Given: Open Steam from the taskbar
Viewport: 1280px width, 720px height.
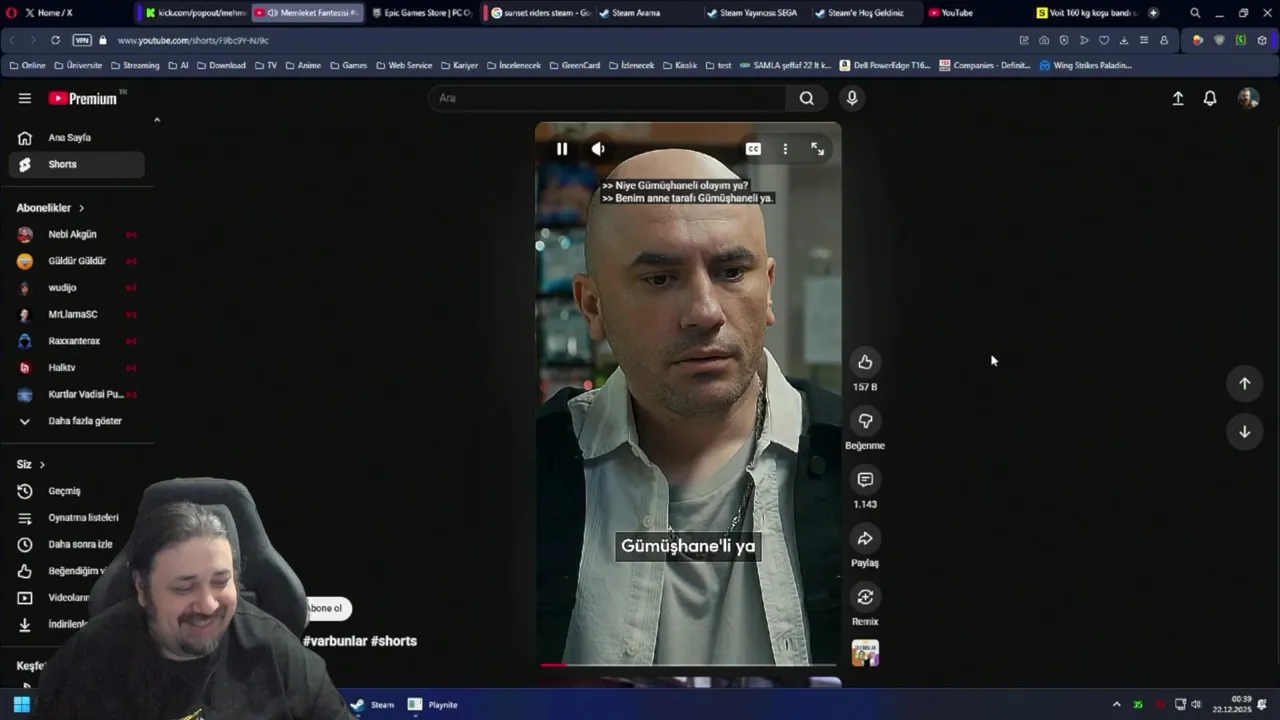Looking at the screenshot, I should tap(373, 705).
